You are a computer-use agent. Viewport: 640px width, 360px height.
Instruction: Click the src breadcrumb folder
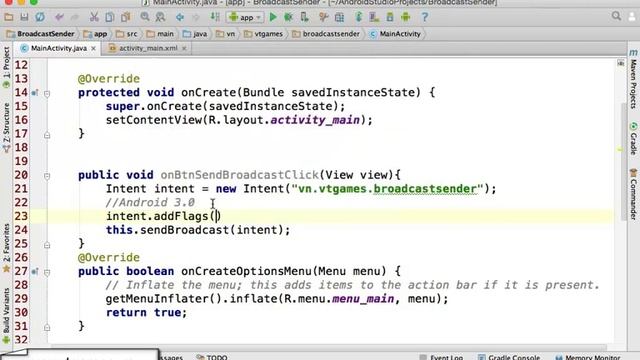(127, 34)
